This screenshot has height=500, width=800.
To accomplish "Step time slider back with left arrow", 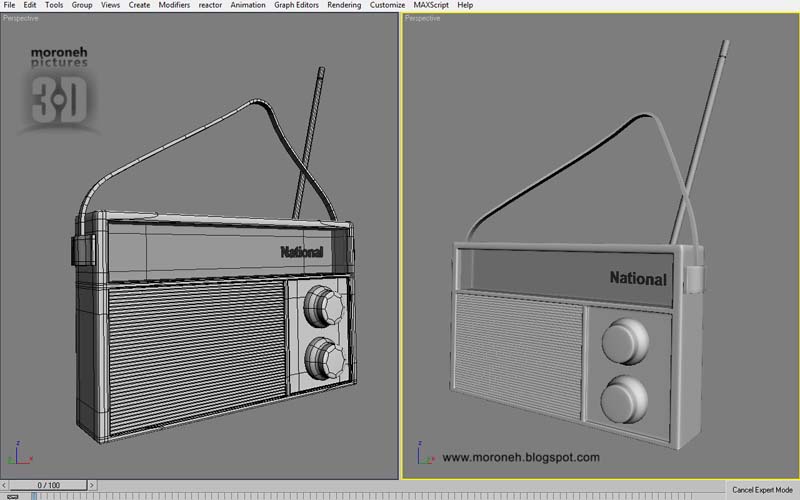I will [4, 485].
